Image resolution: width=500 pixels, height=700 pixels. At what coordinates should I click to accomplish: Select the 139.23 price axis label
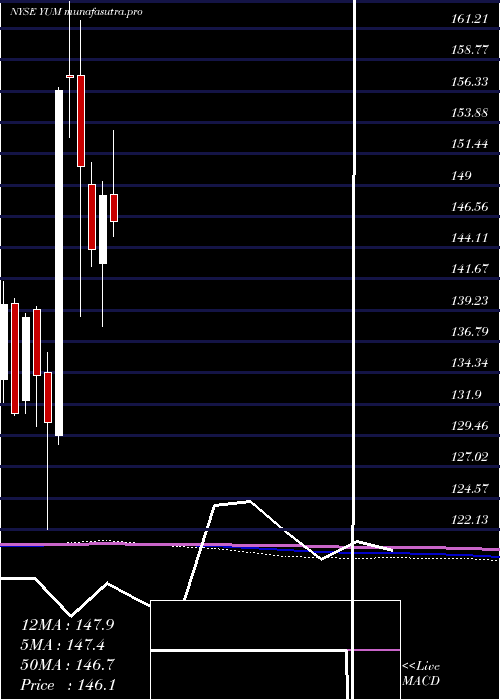tap(469, 300)
